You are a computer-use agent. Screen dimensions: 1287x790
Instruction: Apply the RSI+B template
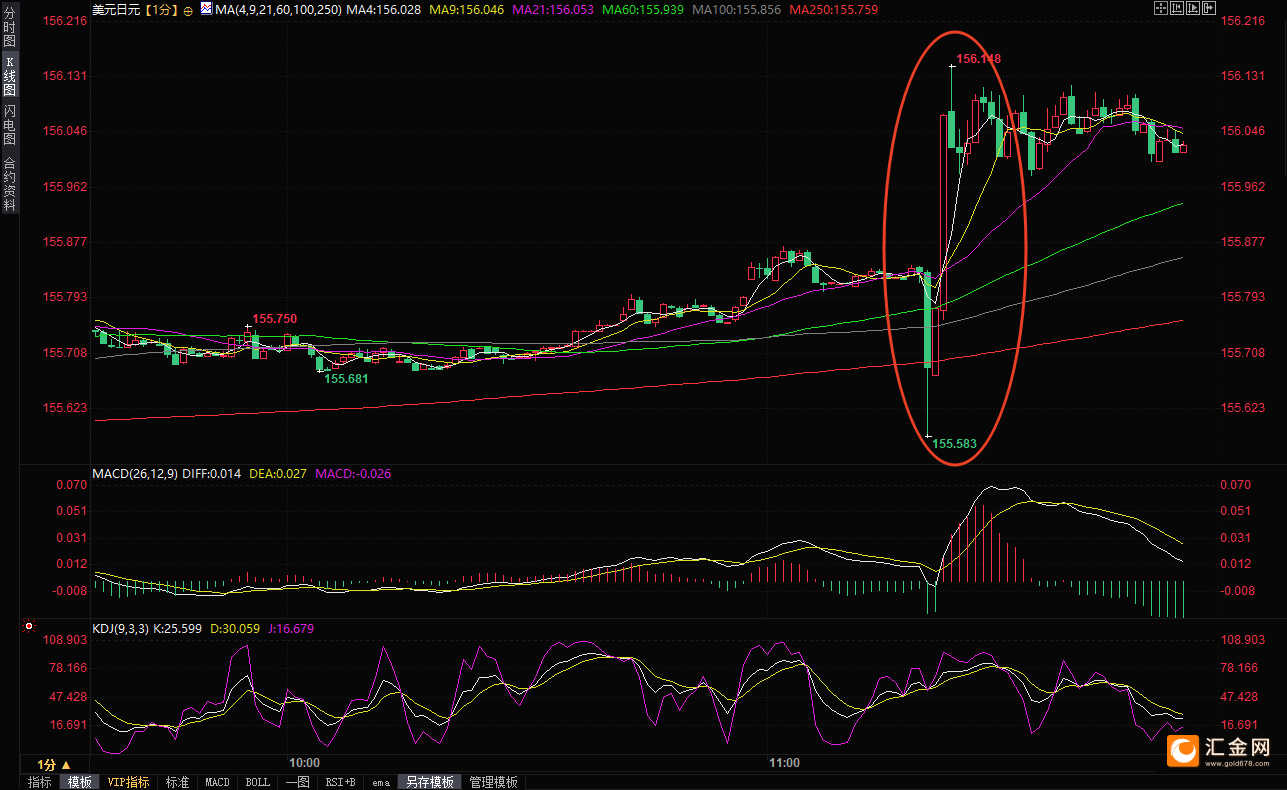coord(340,782)
